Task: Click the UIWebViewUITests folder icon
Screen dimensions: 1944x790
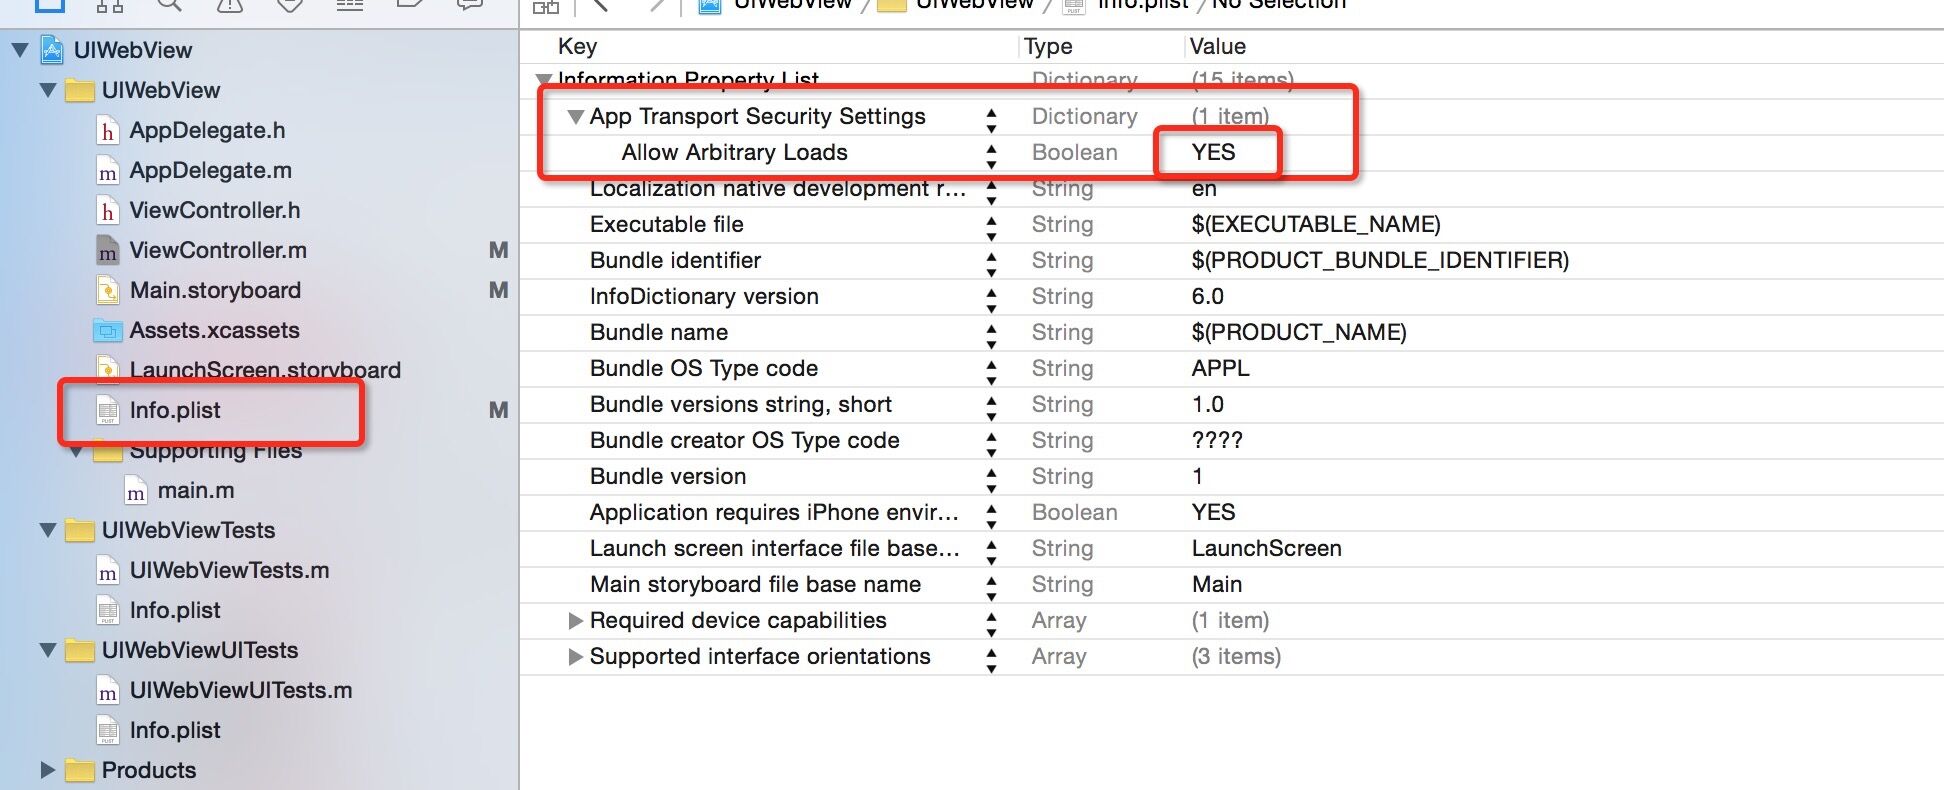Action: click(x=79, y=650)
